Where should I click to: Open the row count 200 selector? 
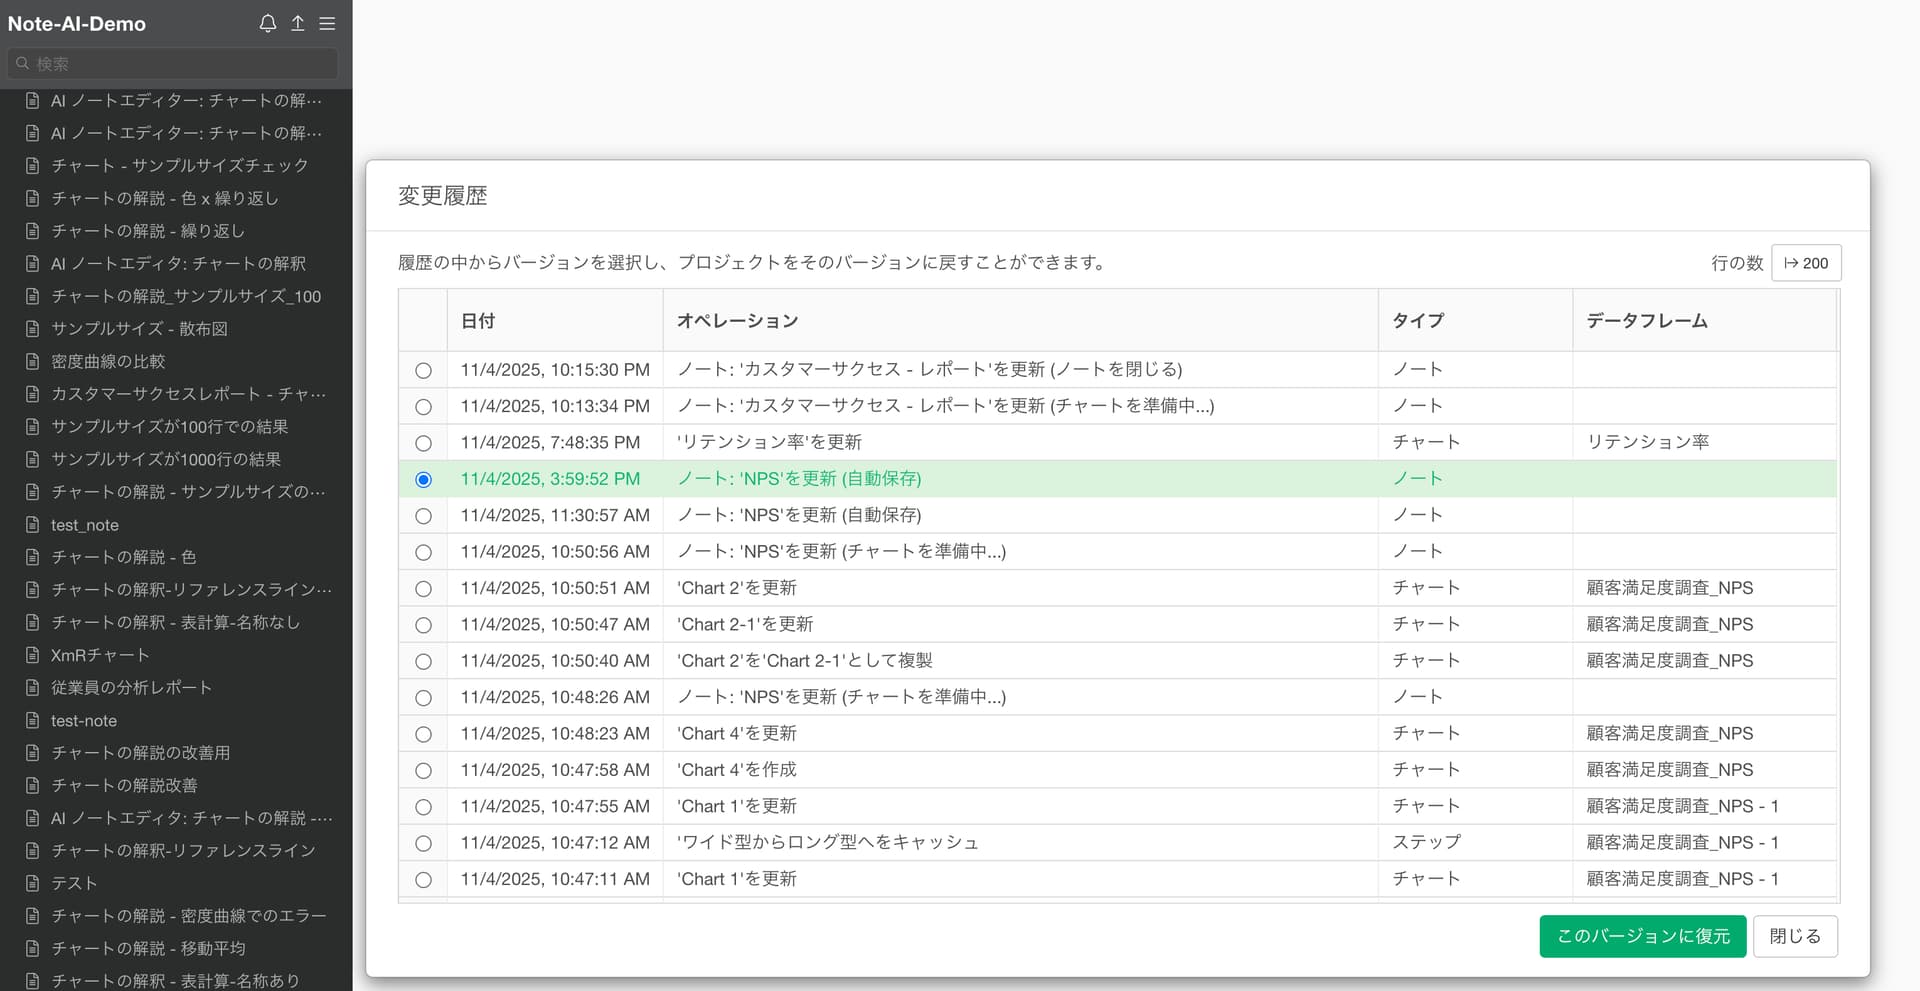1805,263
